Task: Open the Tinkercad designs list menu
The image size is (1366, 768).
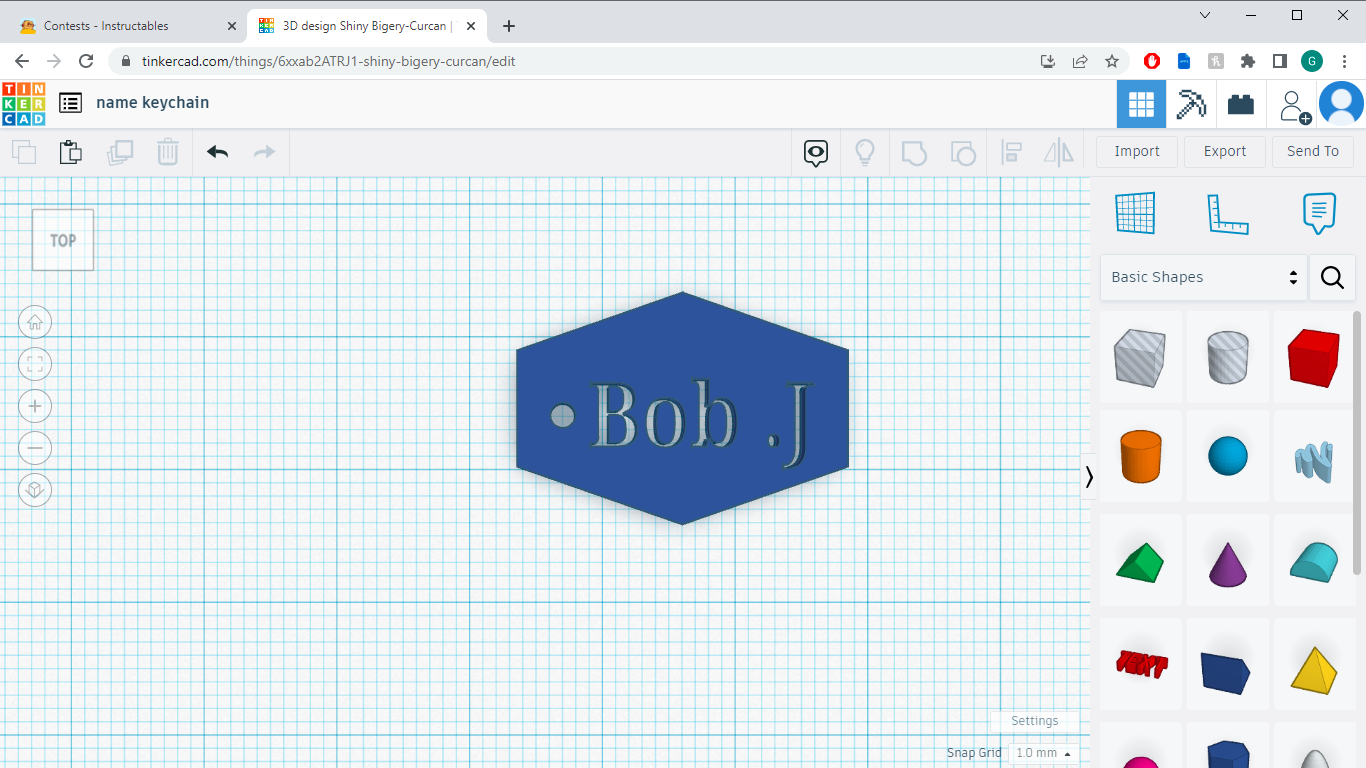Action: [69, 102]
